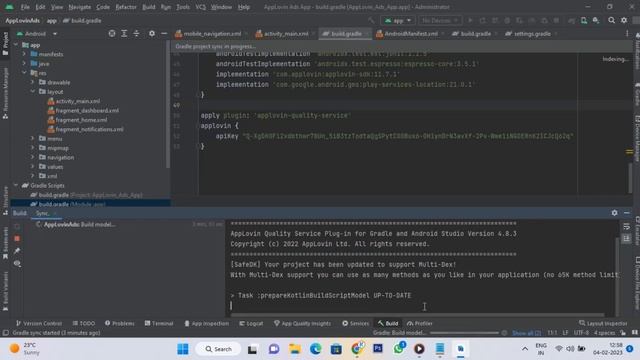
Task: Expand the drawable folder
Action: [33, 82]
